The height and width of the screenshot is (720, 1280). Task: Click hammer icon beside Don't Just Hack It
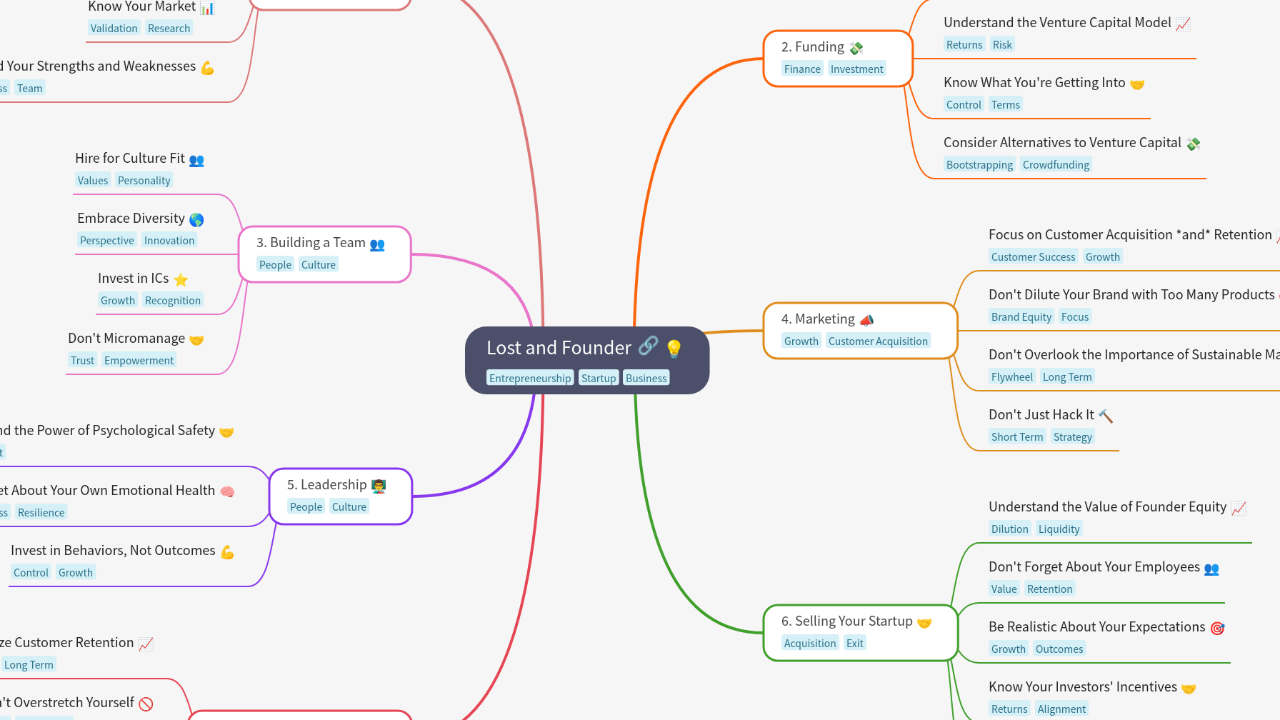1105,415
